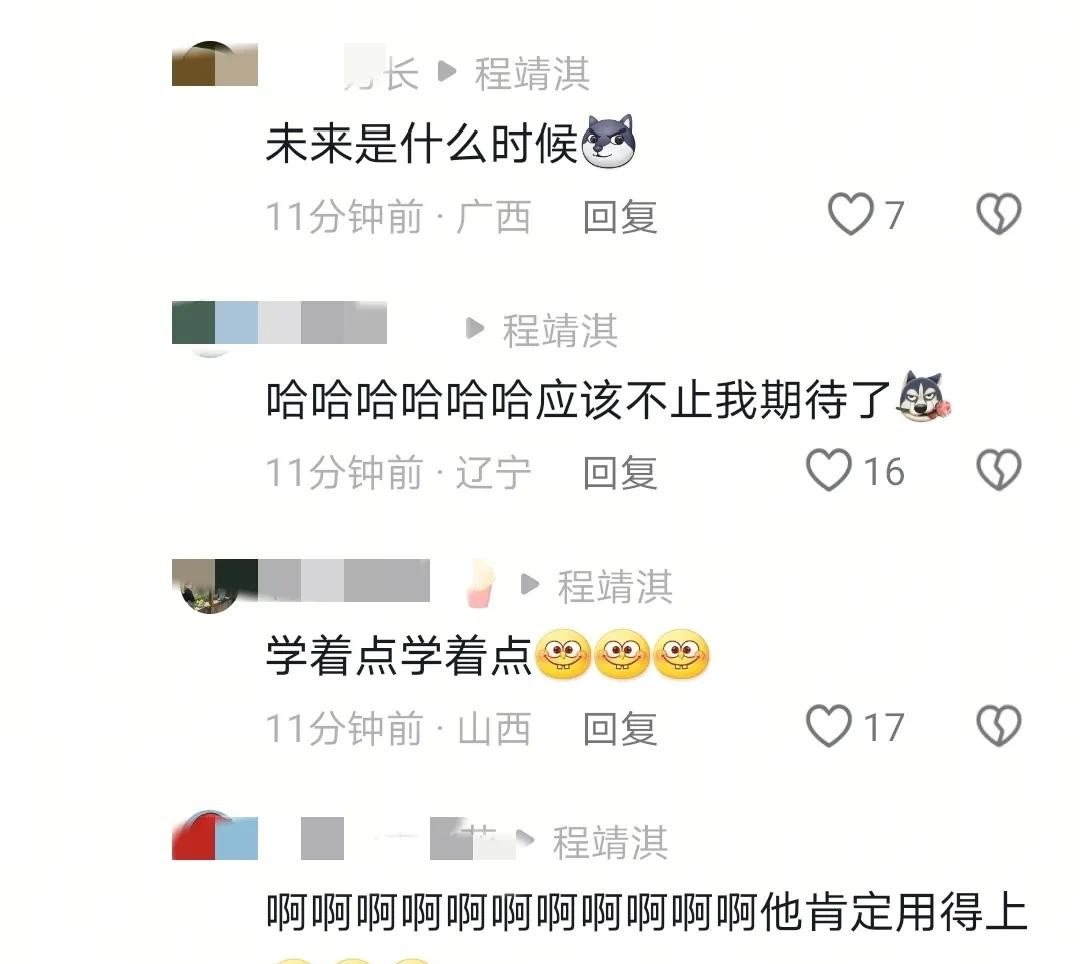Open the red and blue avatar of fourth commenter

[x=214, y=836]
